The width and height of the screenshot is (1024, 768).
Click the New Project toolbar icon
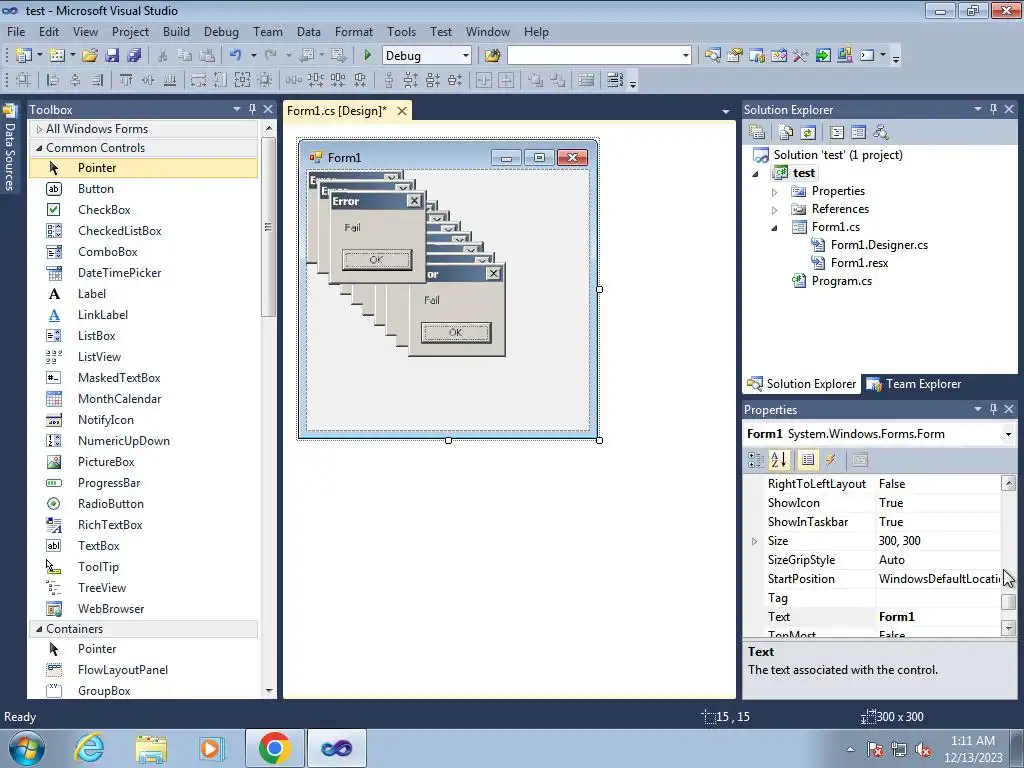pyautogui.click(x=24, y=56)
